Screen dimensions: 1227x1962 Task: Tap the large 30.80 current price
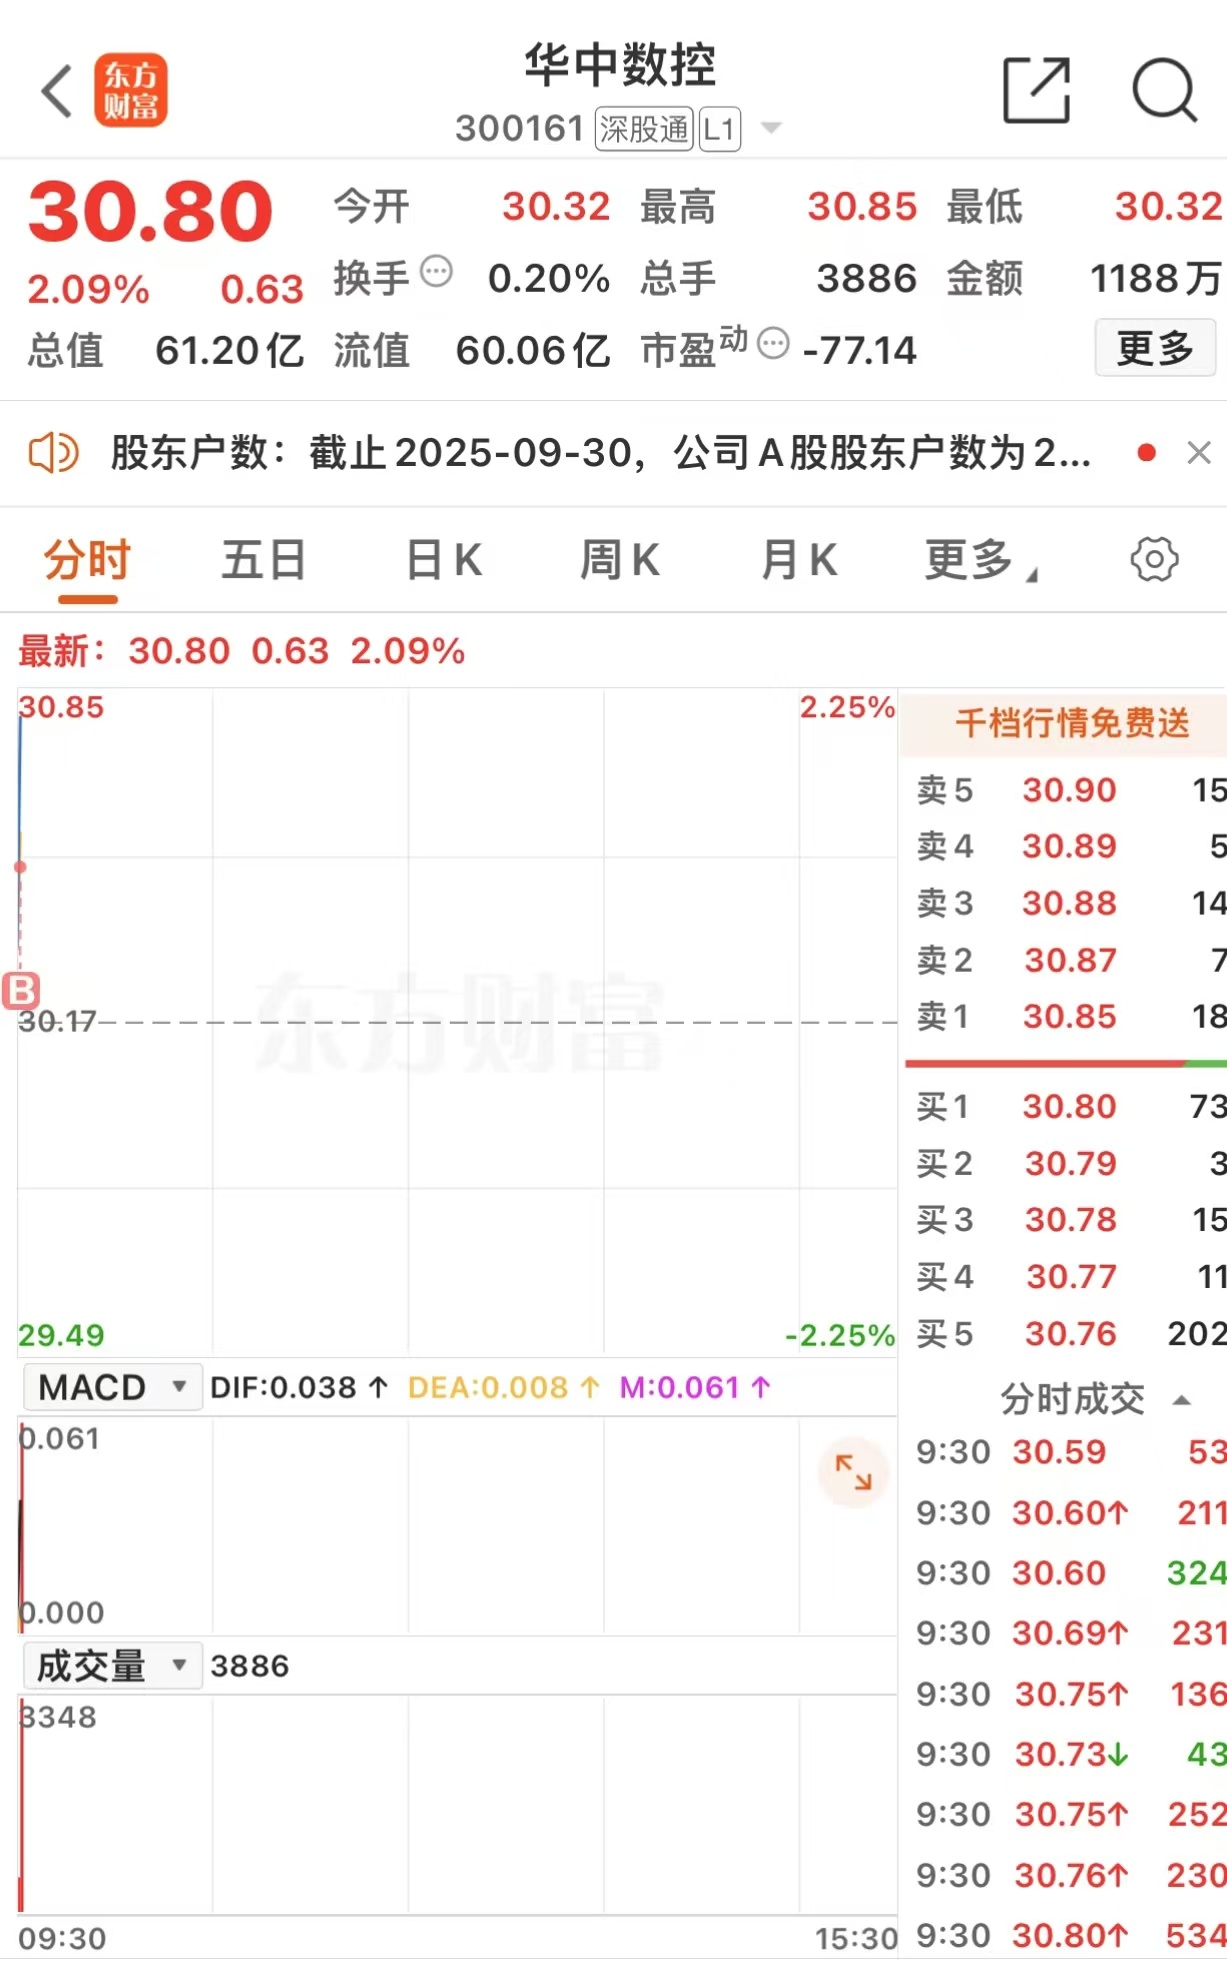(150, 212)
